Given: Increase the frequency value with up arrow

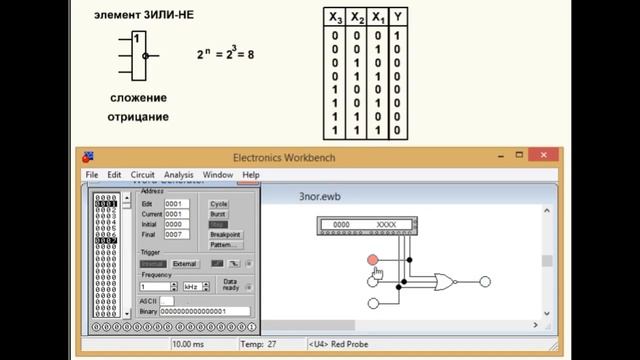Looking at the screenshot, I should pos(174,284).
